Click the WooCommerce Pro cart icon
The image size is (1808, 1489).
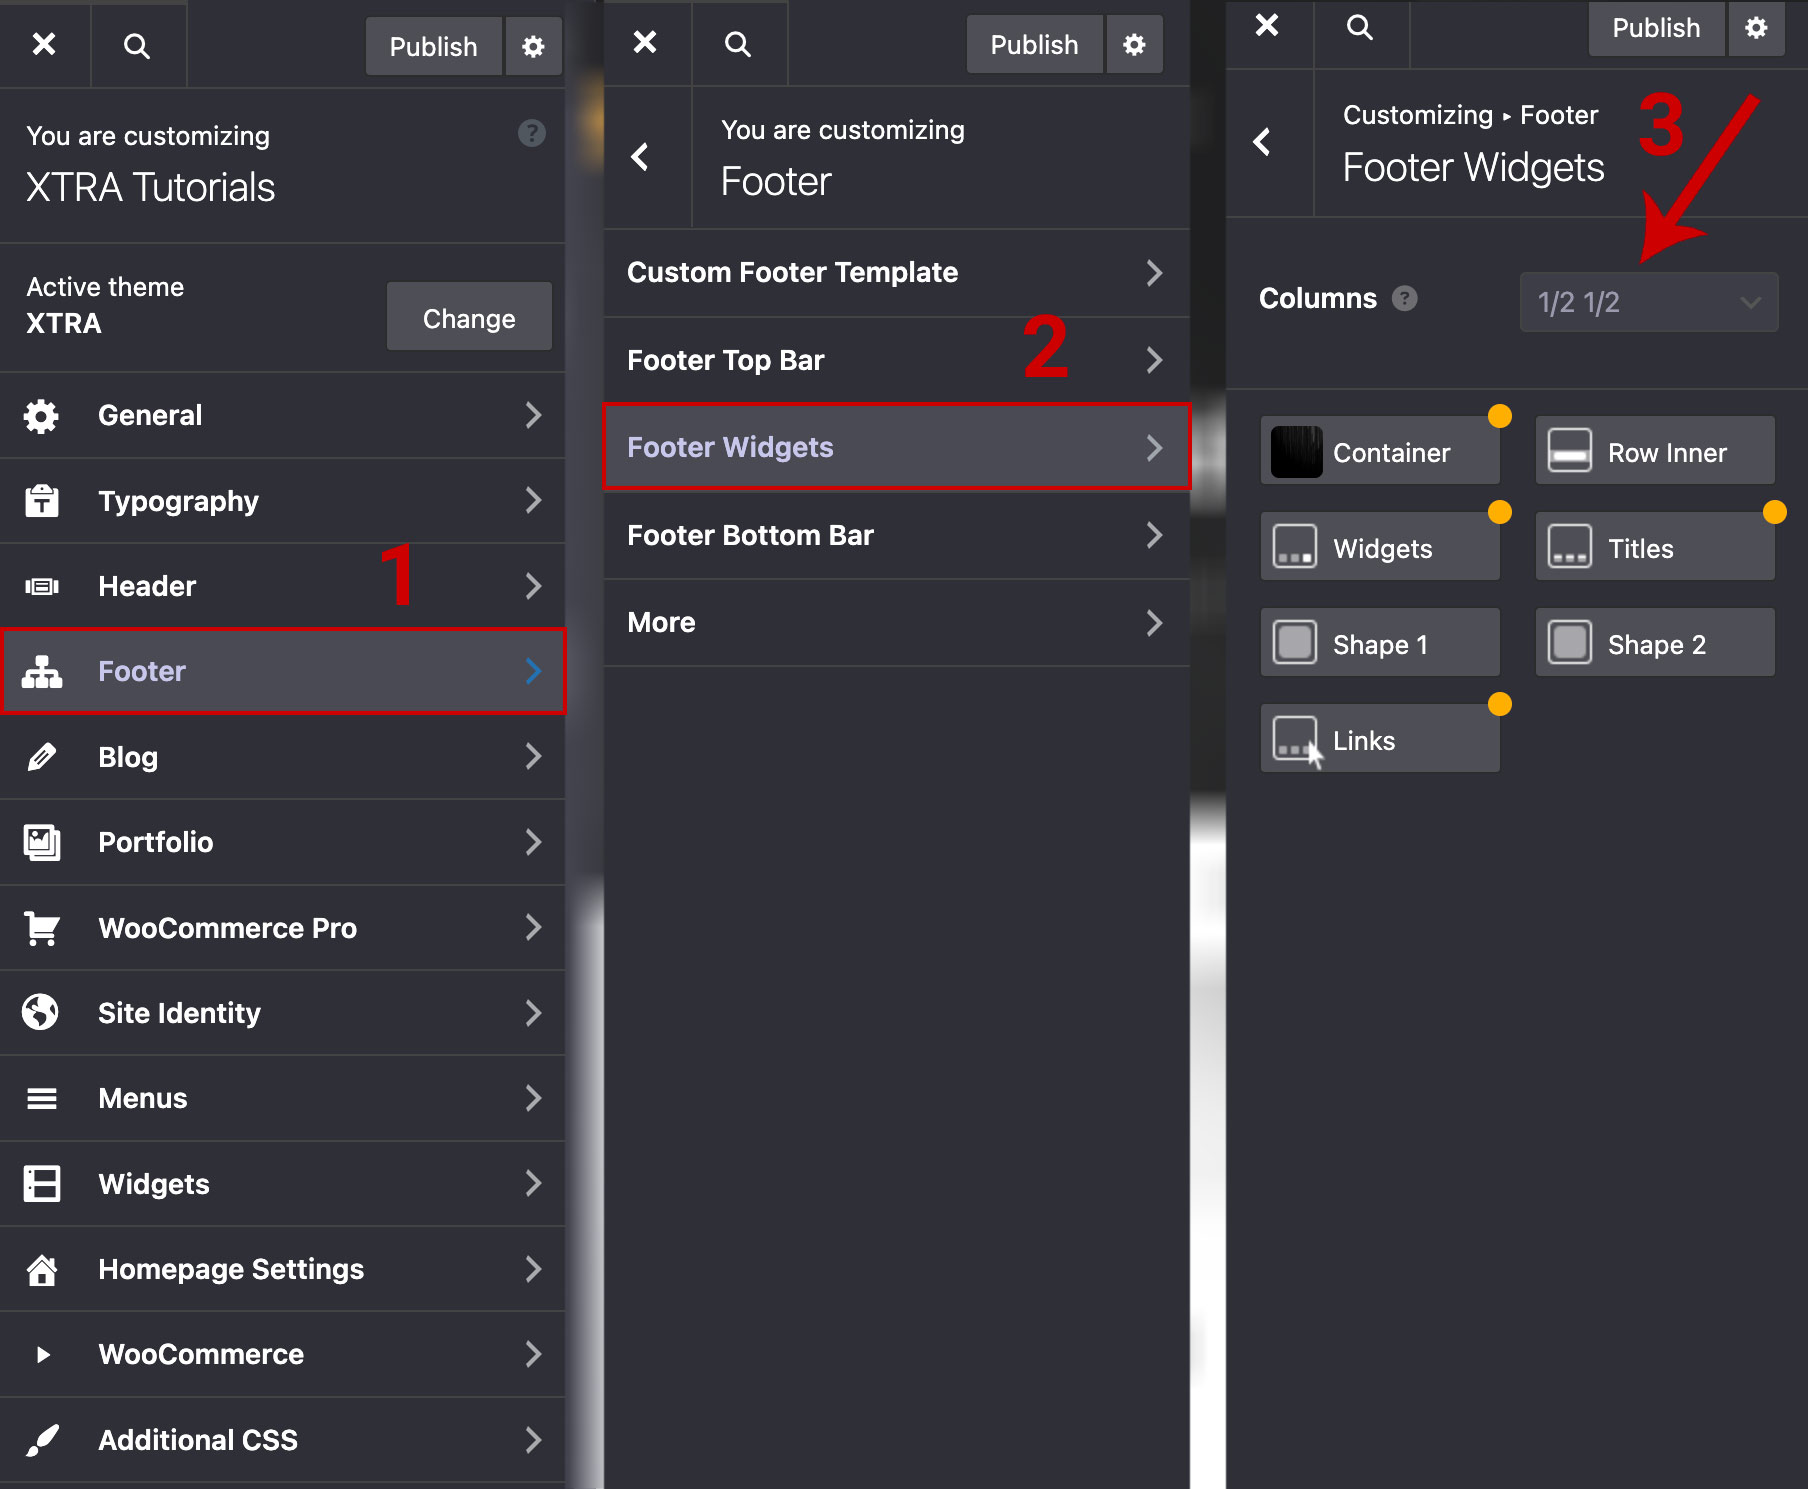41,928
